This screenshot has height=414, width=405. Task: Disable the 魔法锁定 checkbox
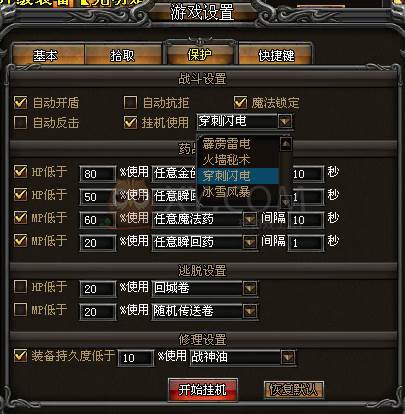pyautogui.click(x=240, y=102)
